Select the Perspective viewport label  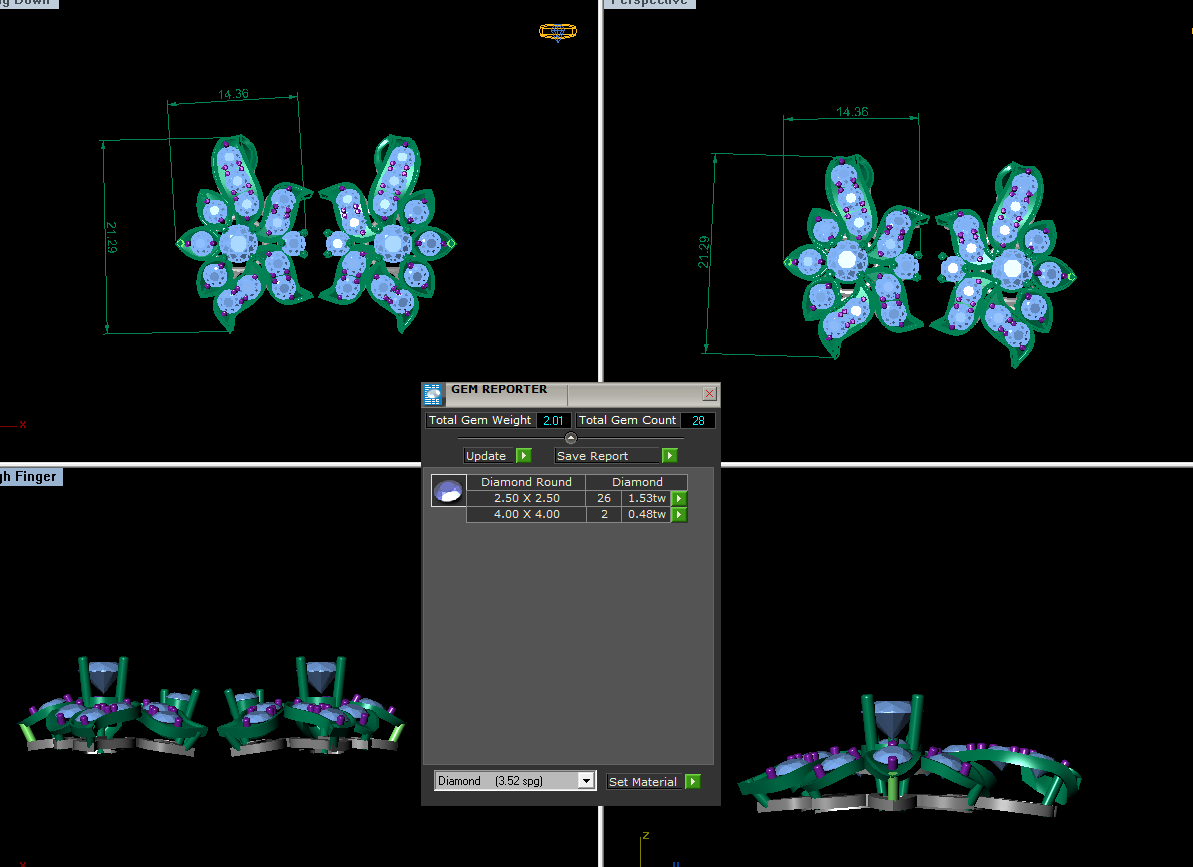tap(650, 3)
